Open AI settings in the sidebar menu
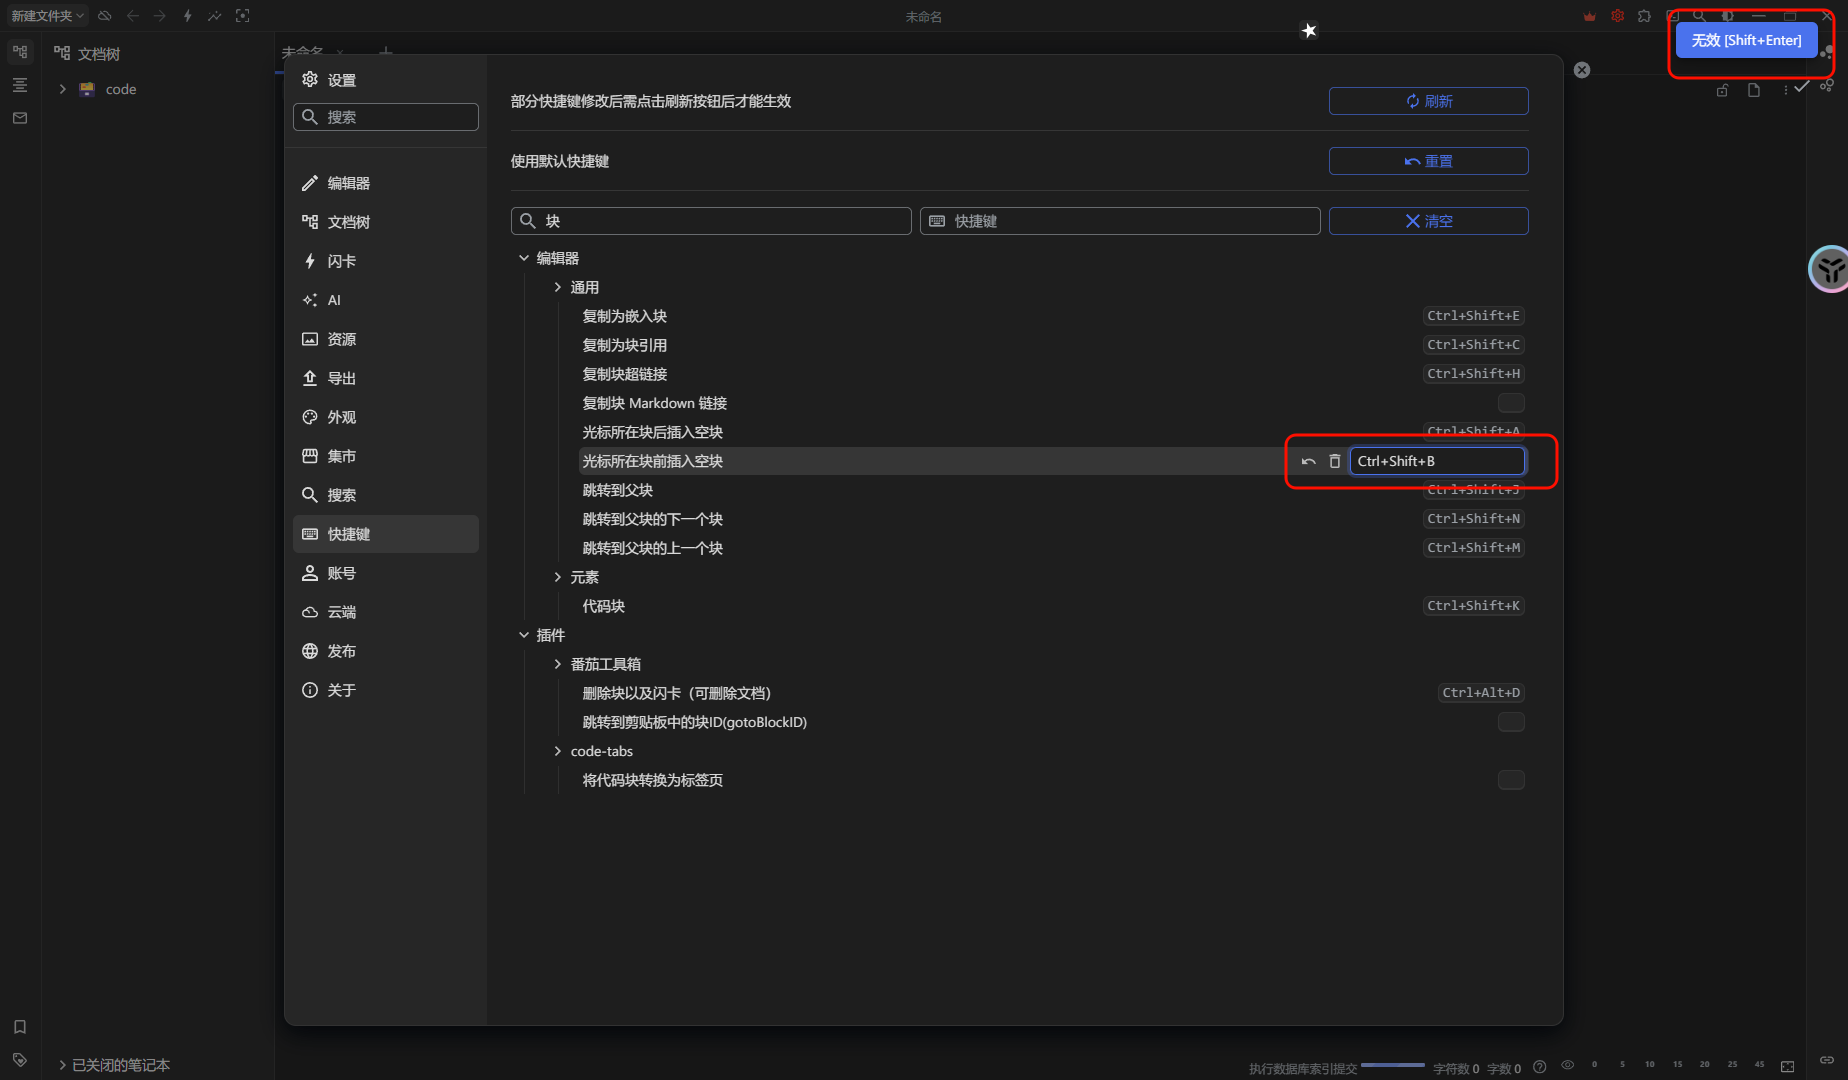Viewport: 1848px width, 1080px height. click(386, 300)
